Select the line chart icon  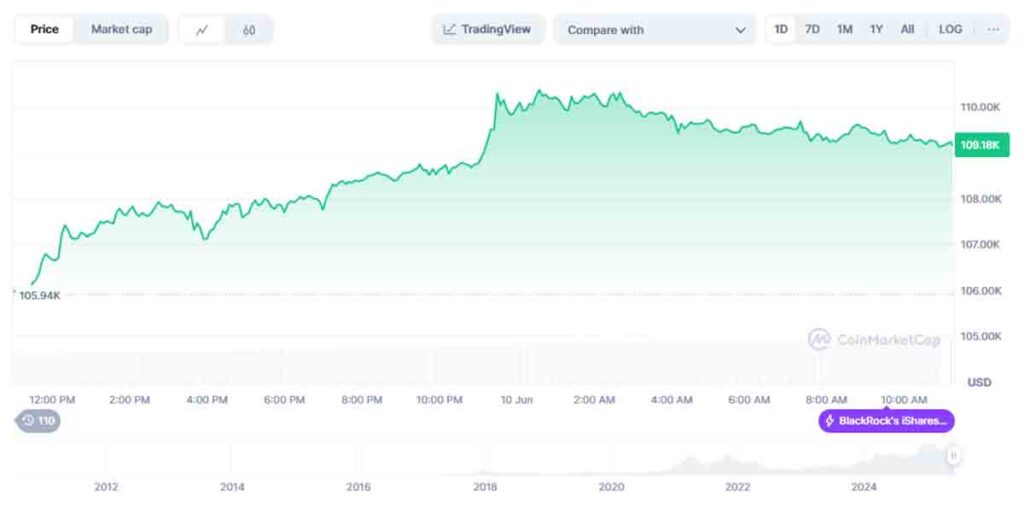pos(202,30)
